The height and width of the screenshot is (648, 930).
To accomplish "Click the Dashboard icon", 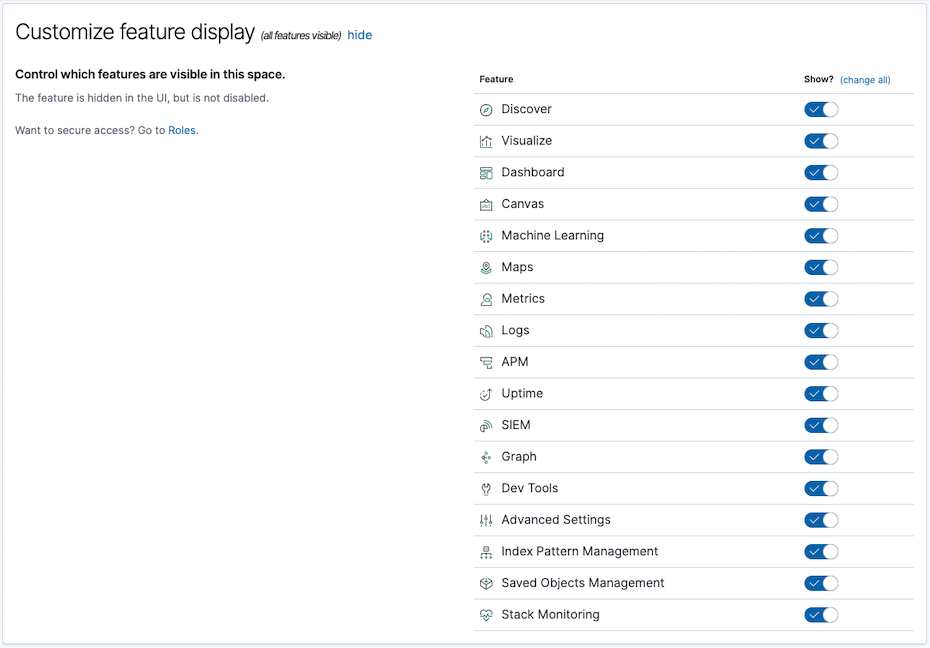I will 486,173.
